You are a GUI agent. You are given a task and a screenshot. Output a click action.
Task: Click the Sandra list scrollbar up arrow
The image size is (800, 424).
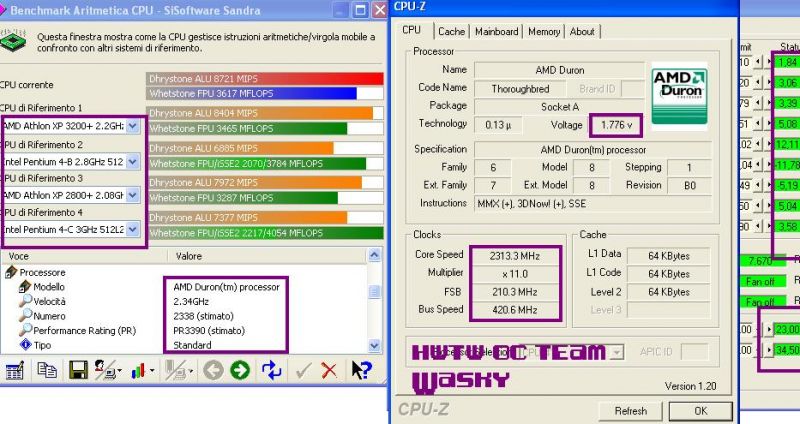(x=374, y=255)
